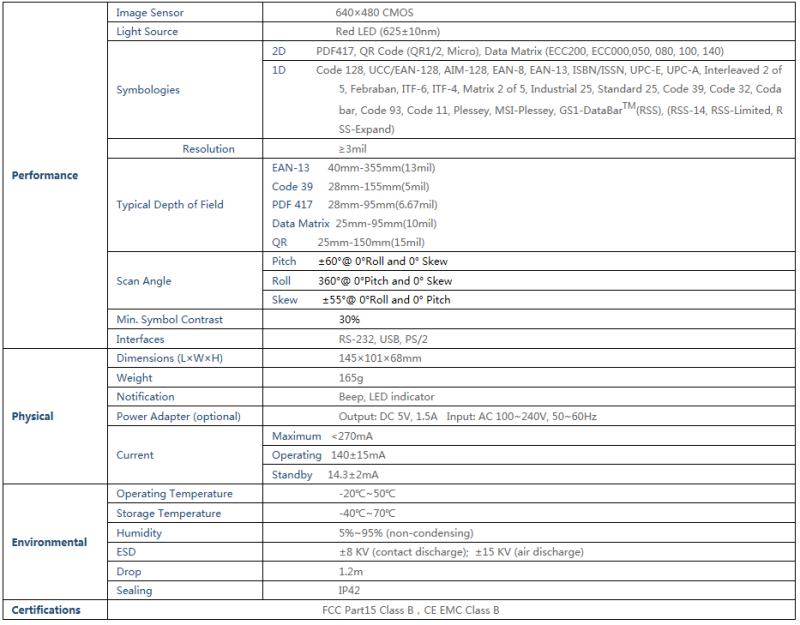Select the Physical category heading

pos(32,416)
